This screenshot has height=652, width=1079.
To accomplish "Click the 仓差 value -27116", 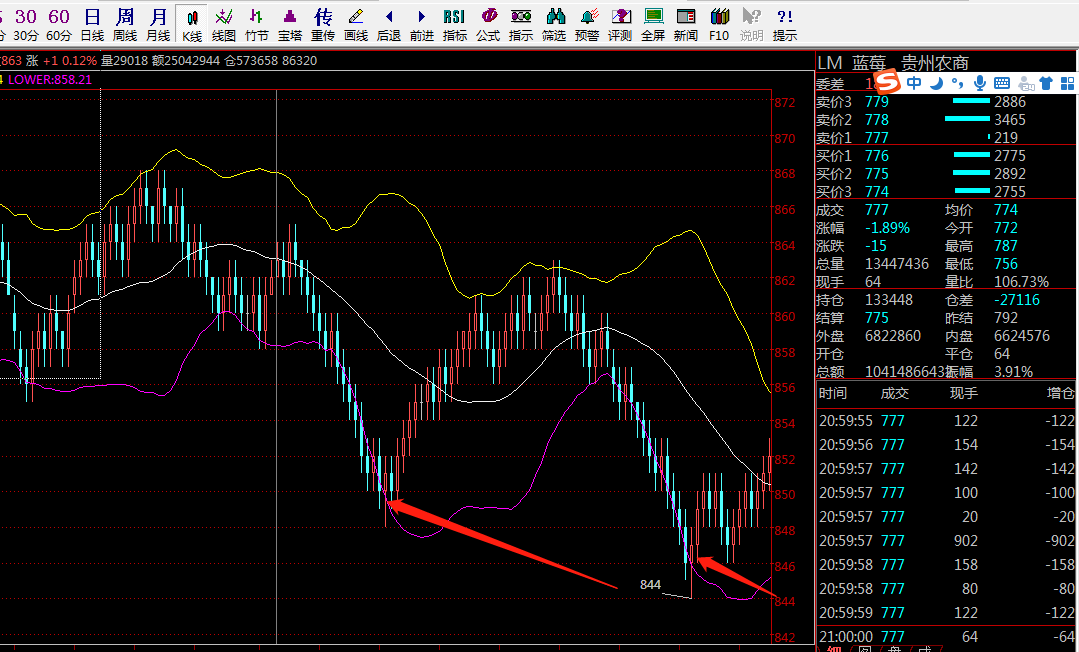I will click(1017, 300).
